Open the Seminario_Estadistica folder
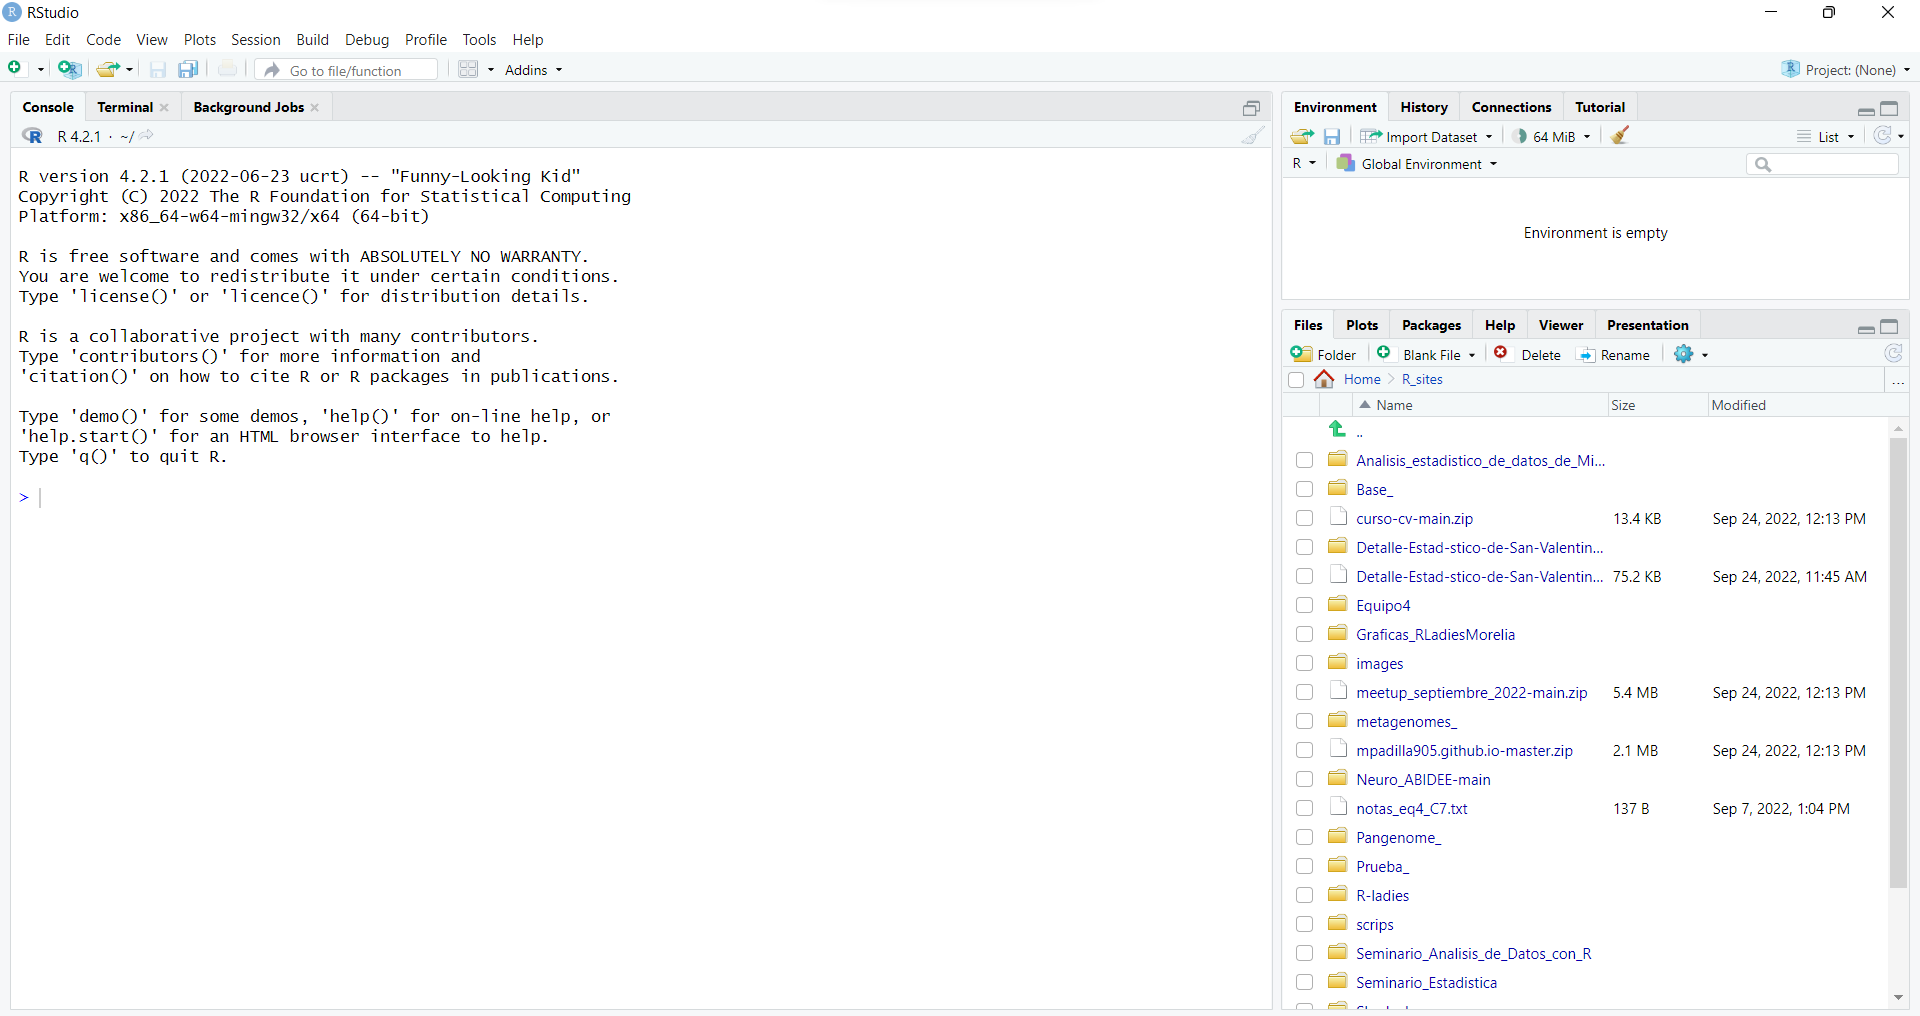Image resolution: width=1920 pixels, height=1016 pixels. pyautogui.click(x=1426, y=982)
